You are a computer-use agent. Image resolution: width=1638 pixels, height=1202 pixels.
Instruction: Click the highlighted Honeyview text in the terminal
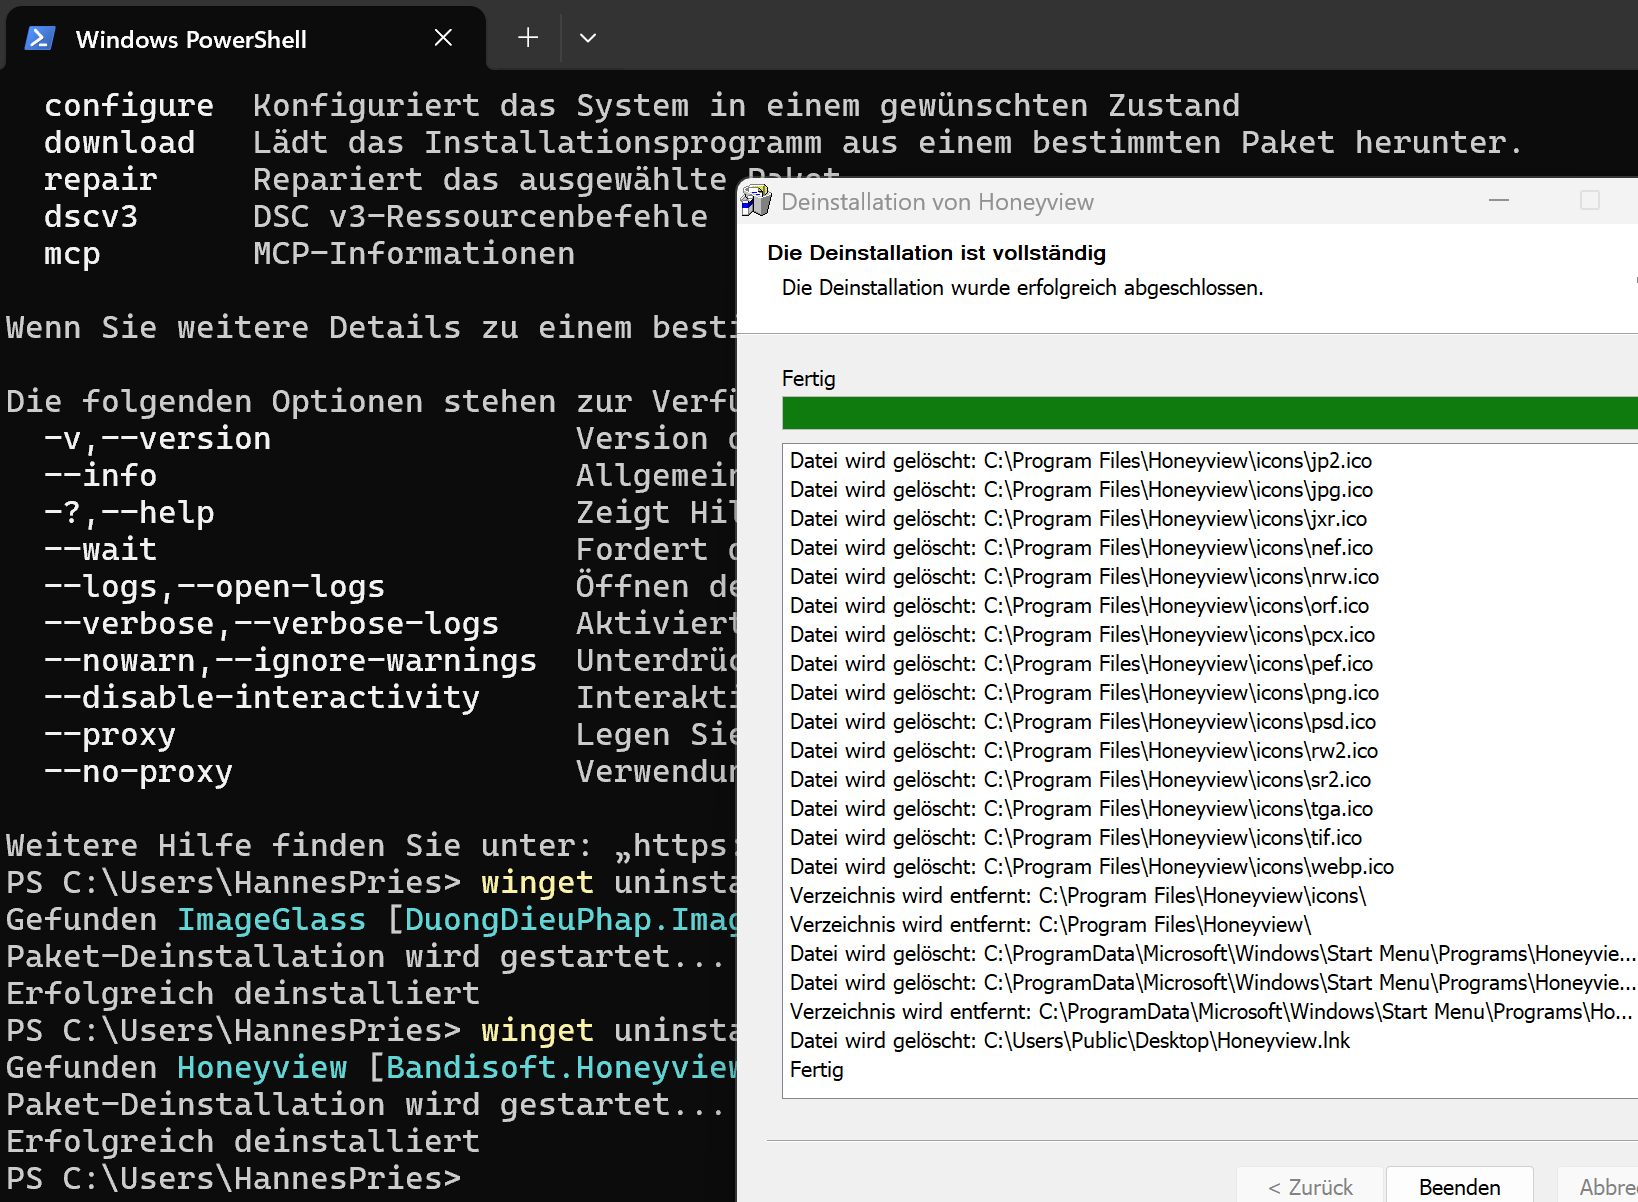(261, 1067)
